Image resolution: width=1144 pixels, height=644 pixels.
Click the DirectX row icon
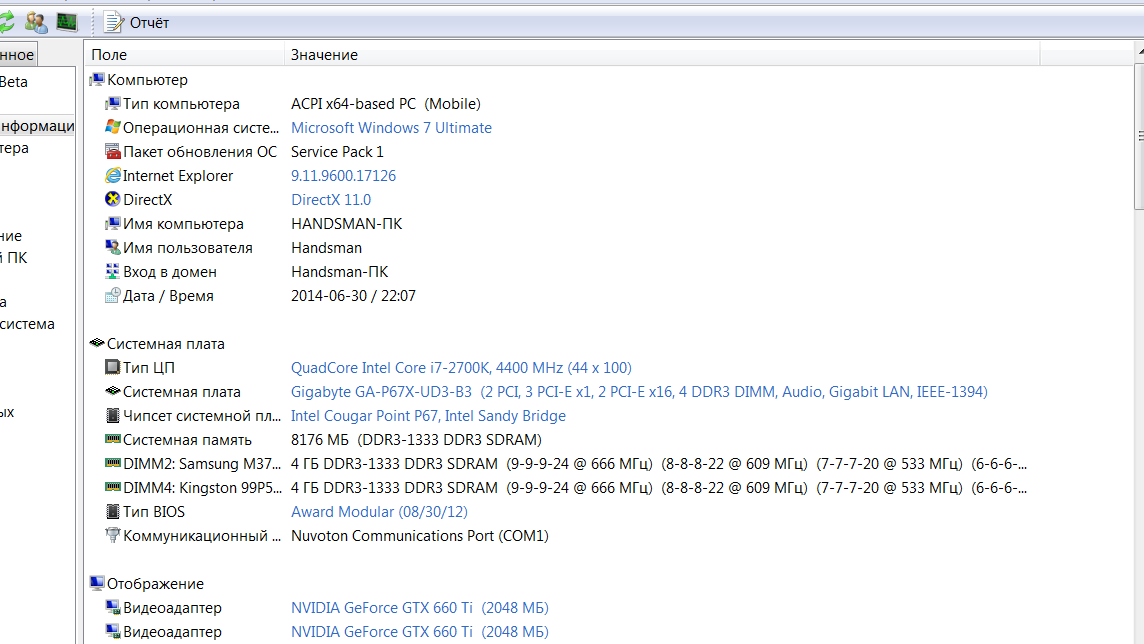click(112, 199)
